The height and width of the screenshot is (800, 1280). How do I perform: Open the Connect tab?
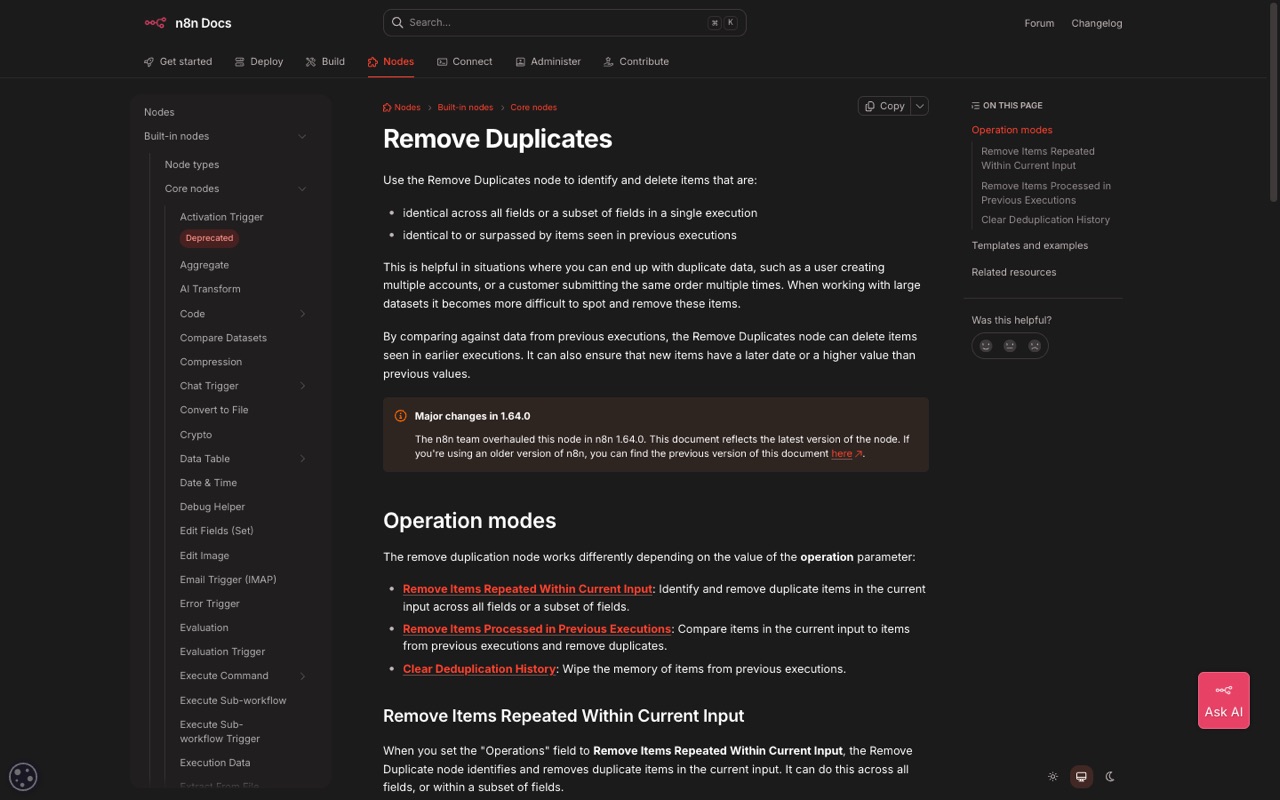point(465,61)
